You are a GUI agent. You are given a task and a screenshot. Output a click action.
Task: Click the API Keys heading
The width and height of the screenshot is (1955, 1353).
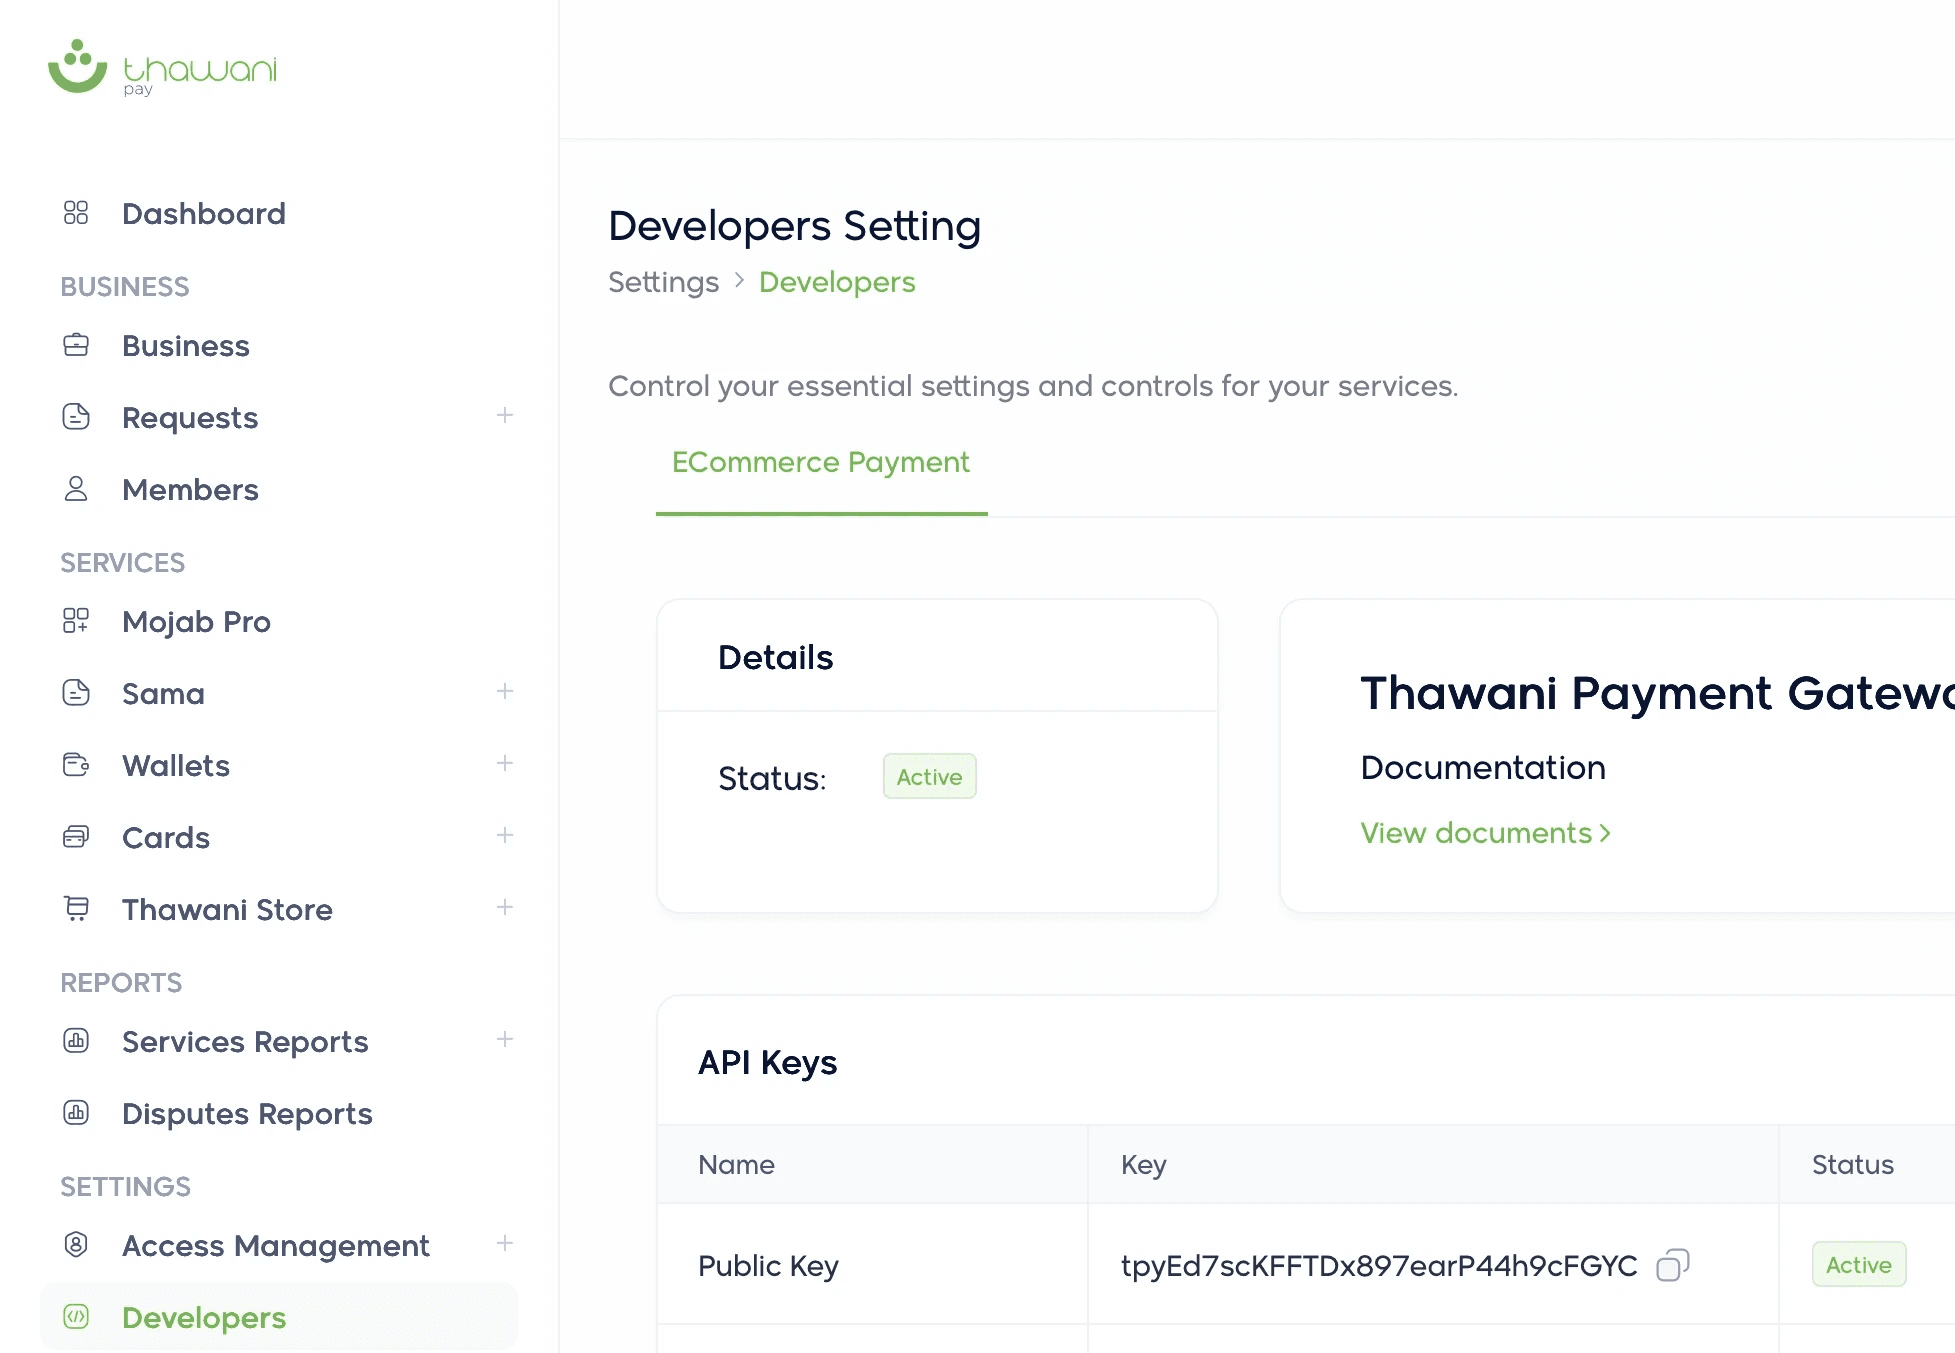pyautogui.click(x=767, y=1062)
